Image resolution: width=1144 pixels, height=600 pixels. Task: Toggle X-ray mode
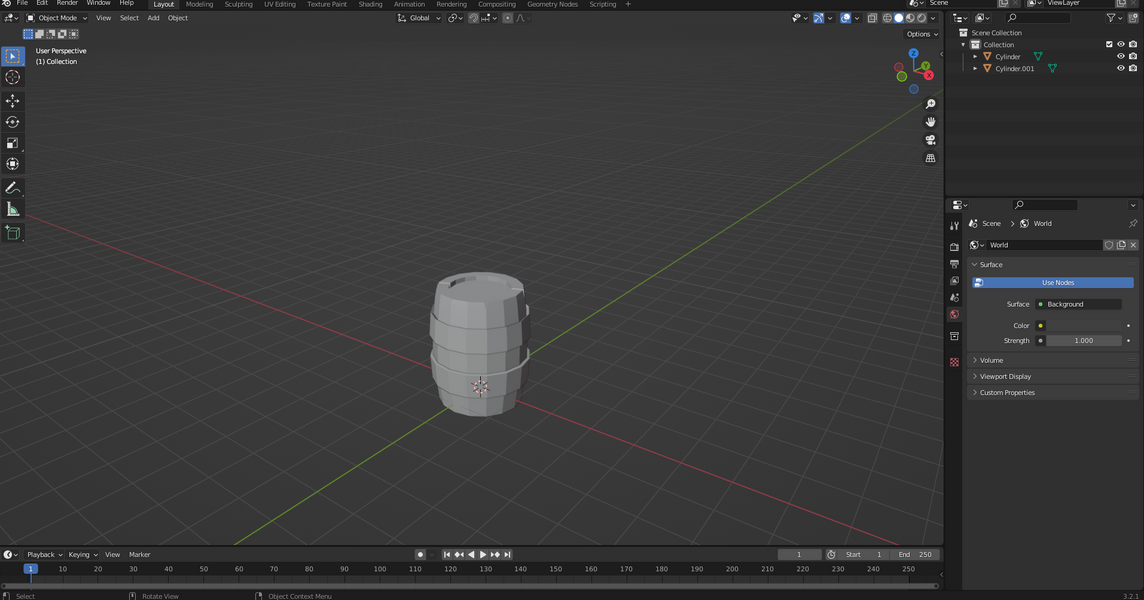873,18
